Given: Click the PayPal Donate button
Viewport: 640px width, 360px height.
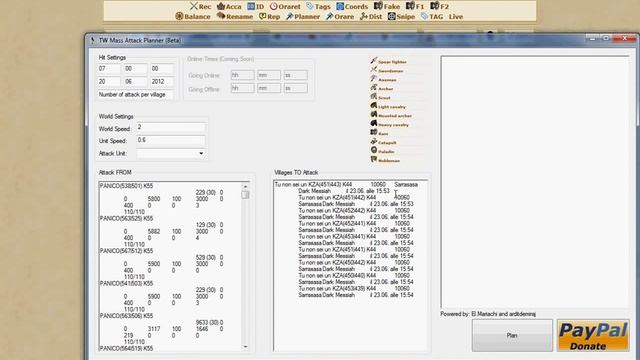Looking at the screenshot, I should tap(593, 336).
